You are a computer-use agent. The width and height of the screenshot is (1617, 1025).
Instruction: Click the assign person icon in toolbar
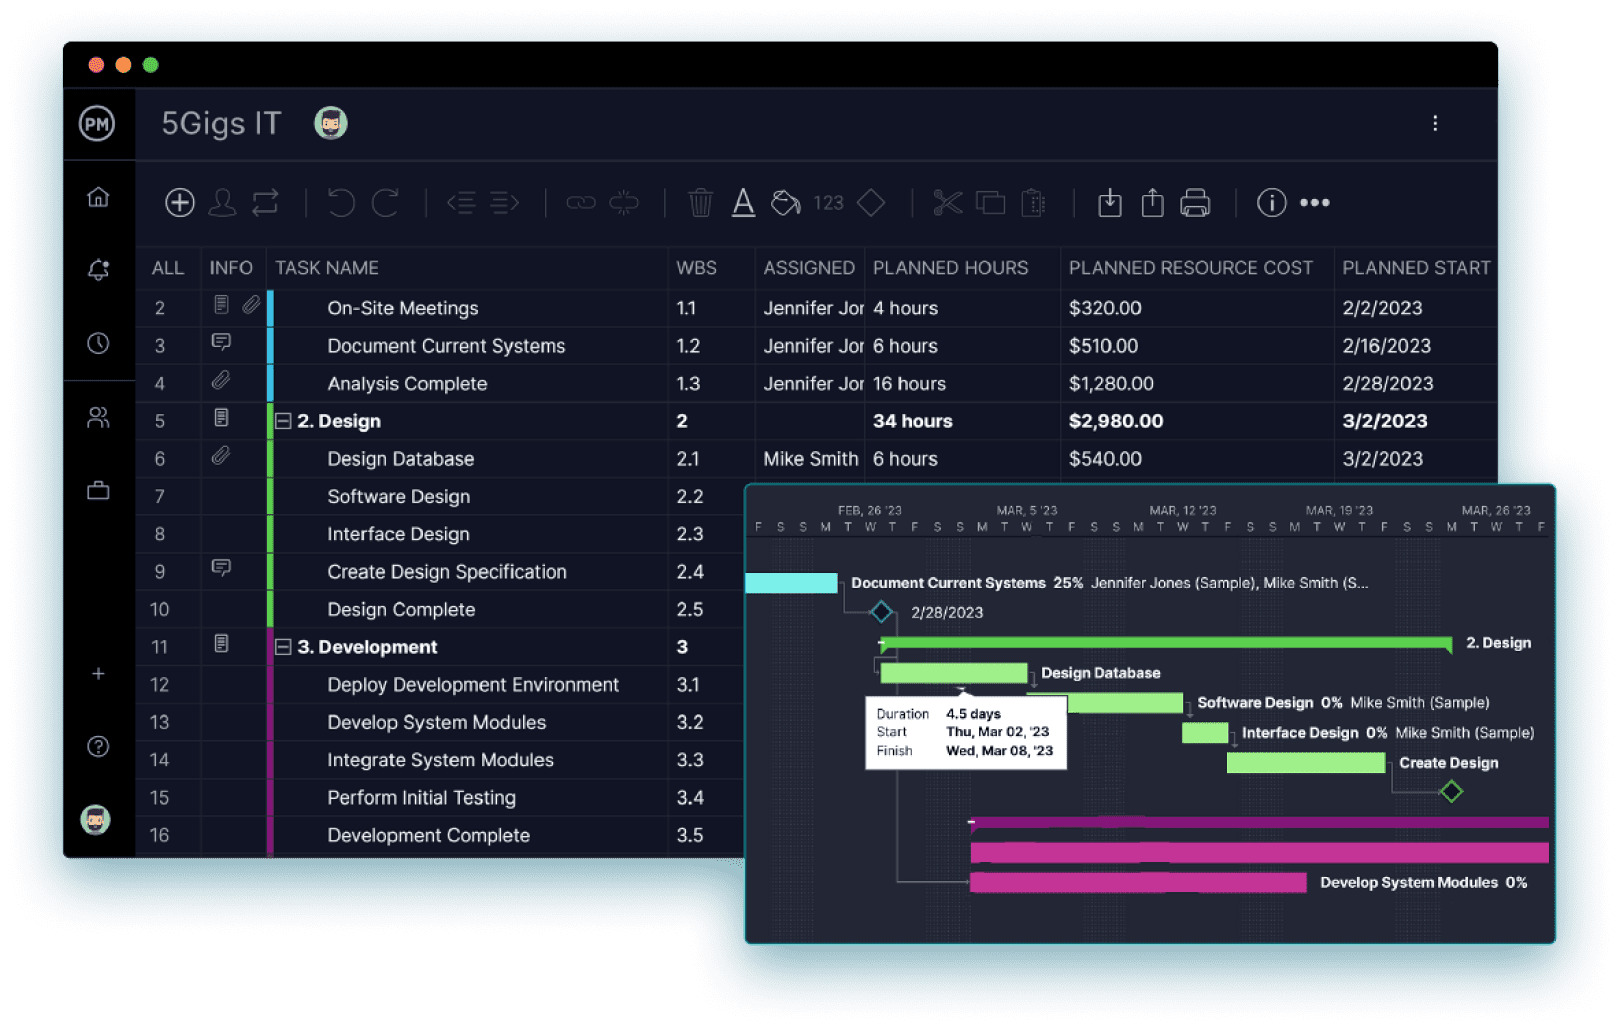[x=222, y=203]
